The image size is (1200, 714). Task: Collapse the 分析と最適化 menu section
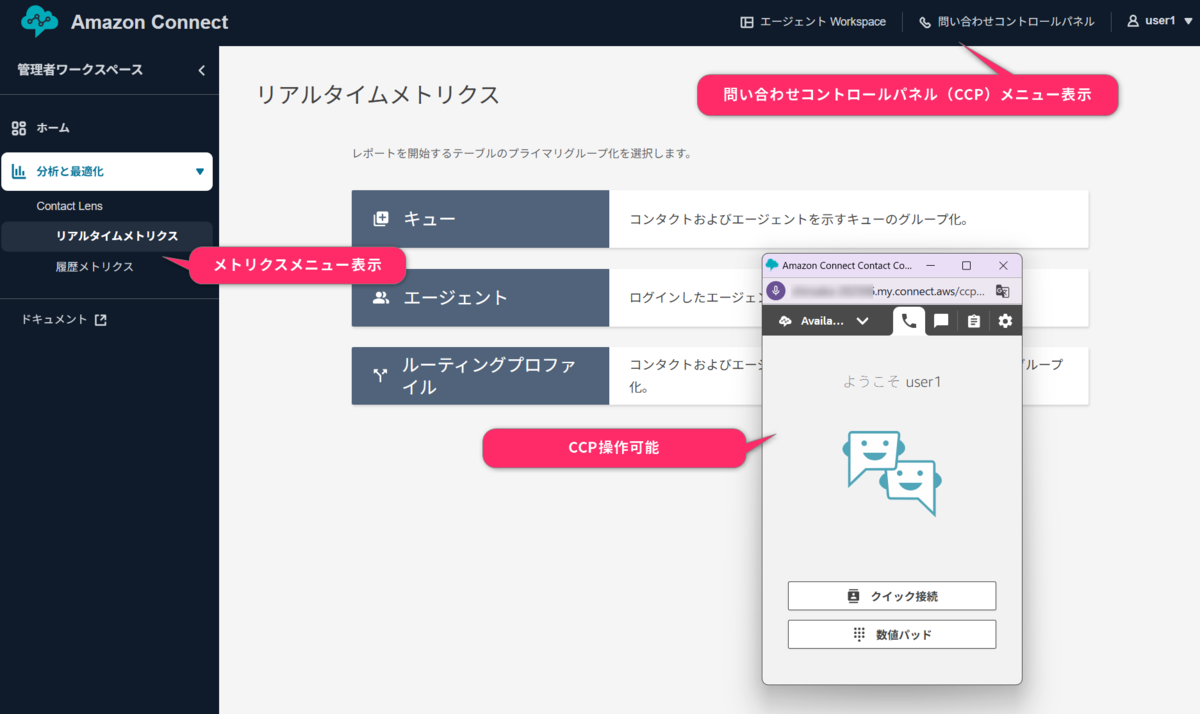[x=107, y=171]
